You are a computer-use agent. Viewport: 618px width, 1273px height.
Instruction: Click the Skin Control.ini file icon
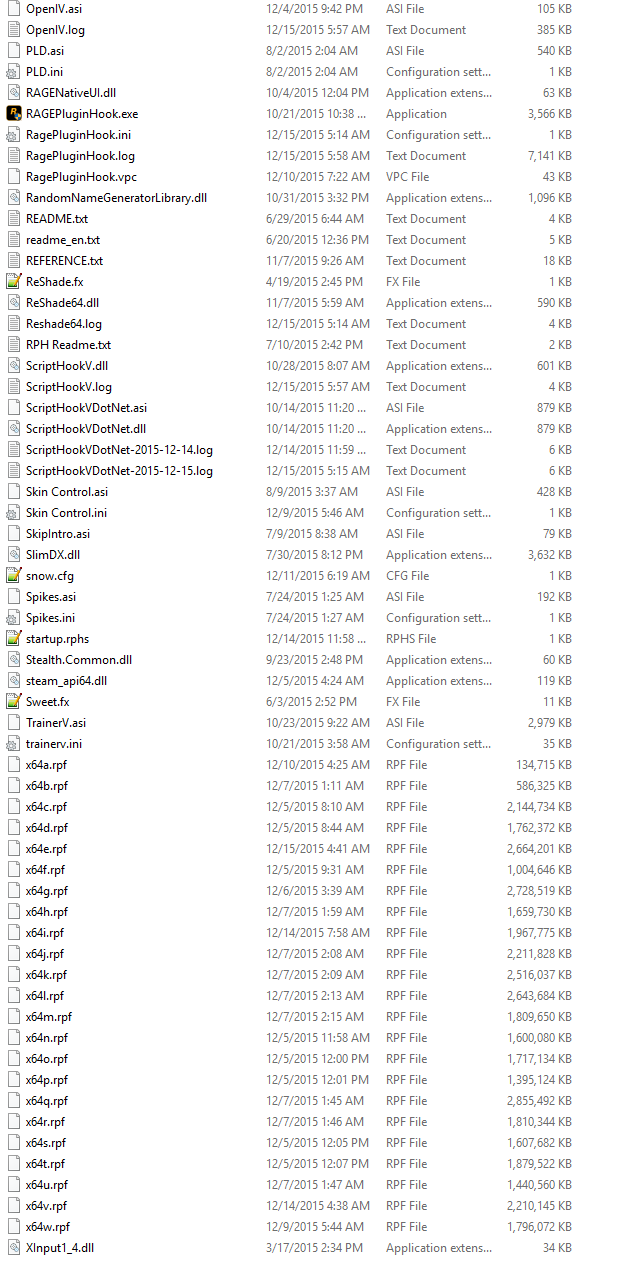point(14,513)
